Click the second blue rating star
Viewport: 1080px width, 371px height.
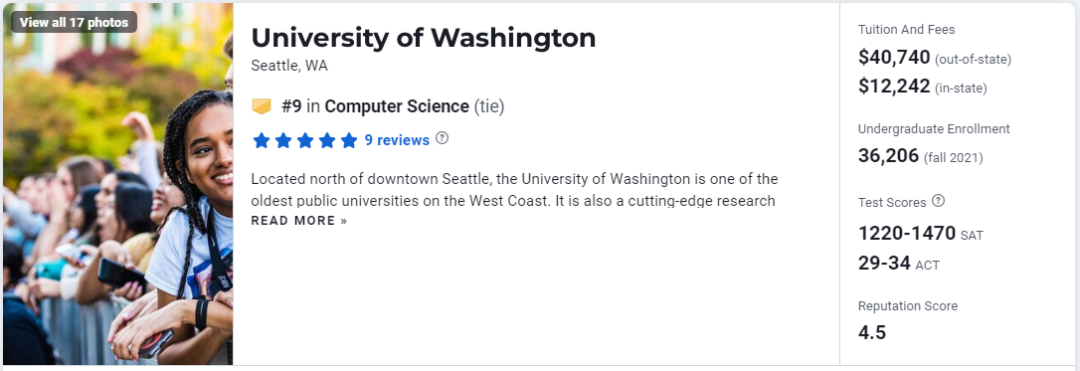[283, 140]
